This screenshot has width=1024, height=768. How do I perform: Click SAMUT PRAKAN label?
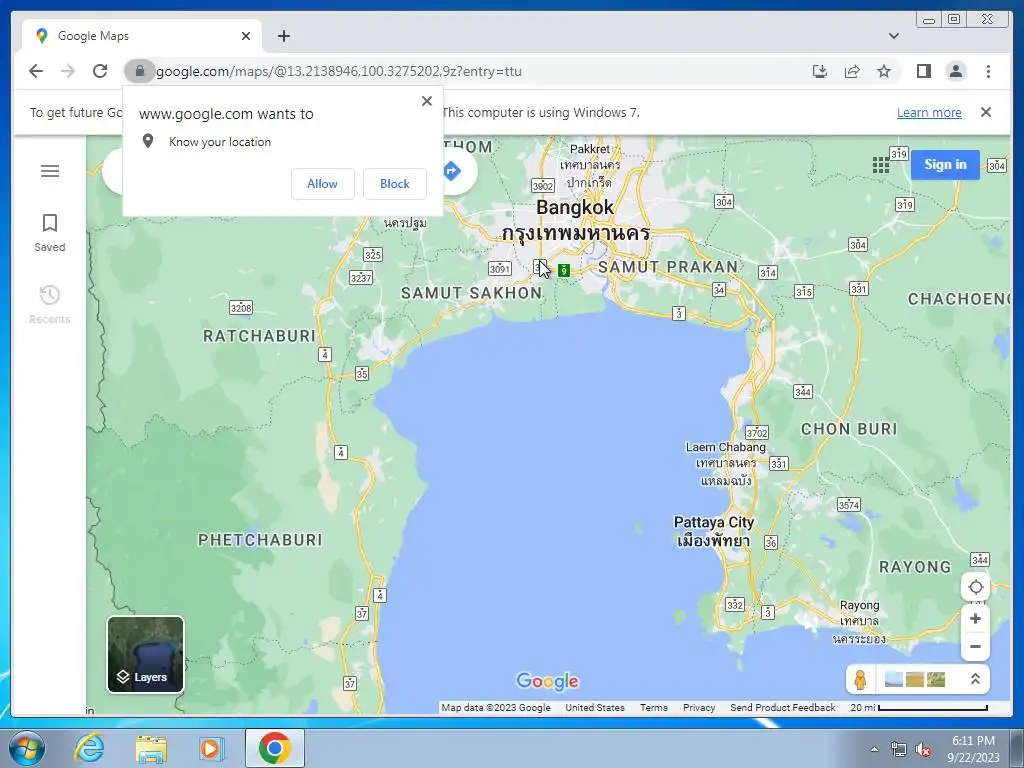tap(668, 266)
